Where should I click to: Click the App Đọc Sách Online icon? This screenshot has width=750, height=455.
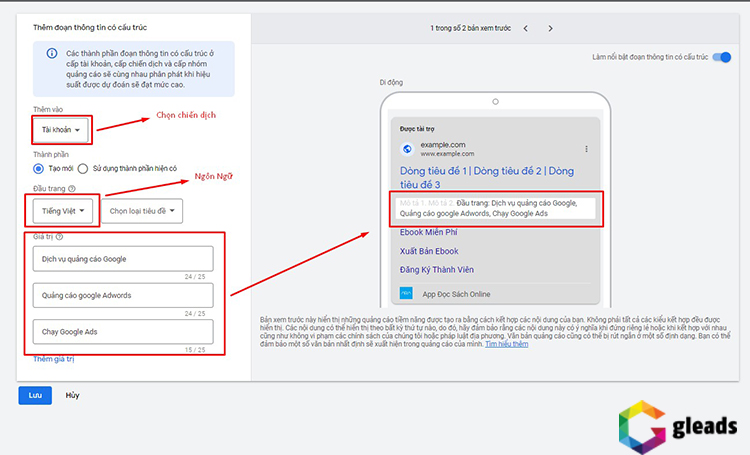406,293
